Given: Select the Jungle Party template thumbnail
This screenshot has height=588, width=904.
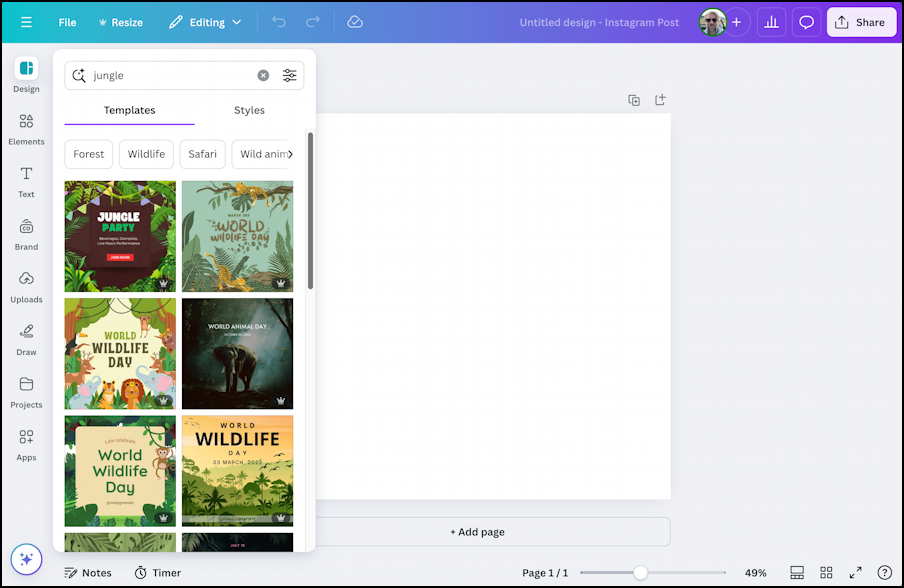Looking at the screenshot, I should (119, 236).
